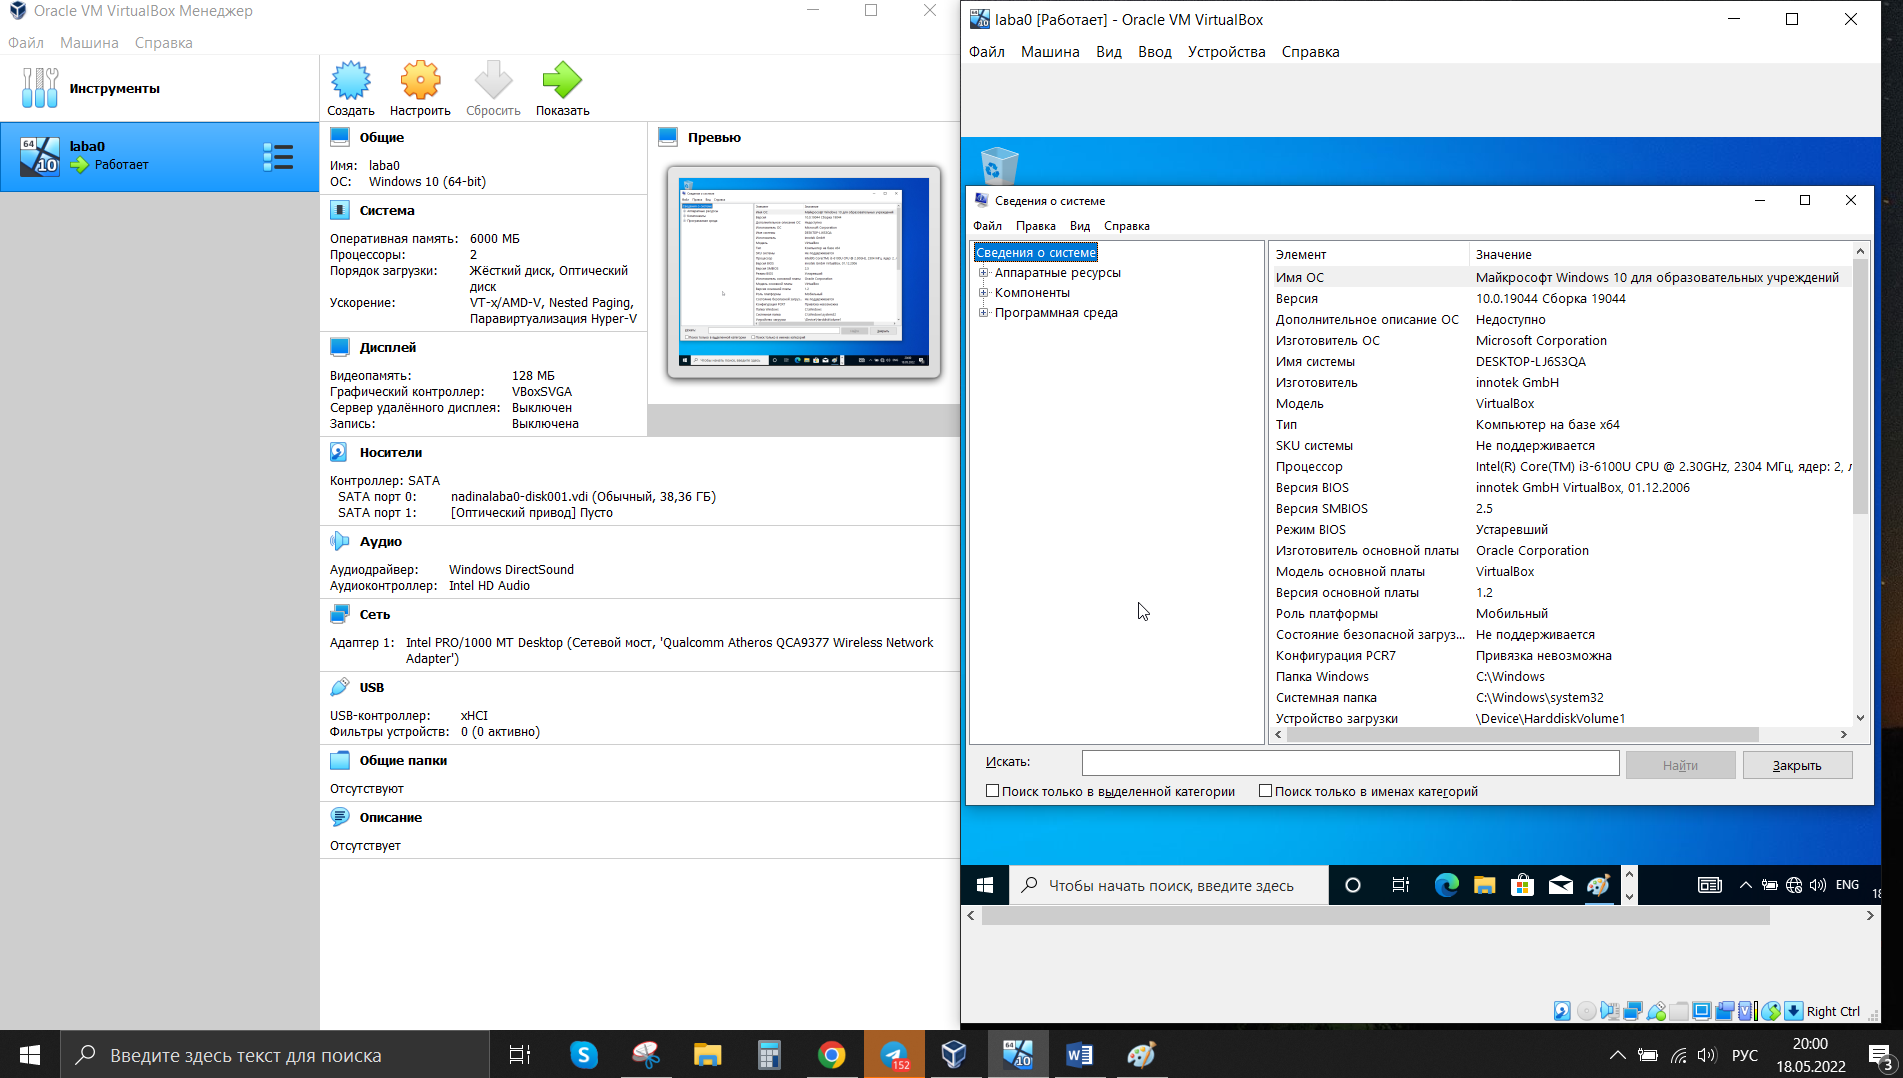
Task: Click Дисплей section header in details
Action: (x=388, y=348)
